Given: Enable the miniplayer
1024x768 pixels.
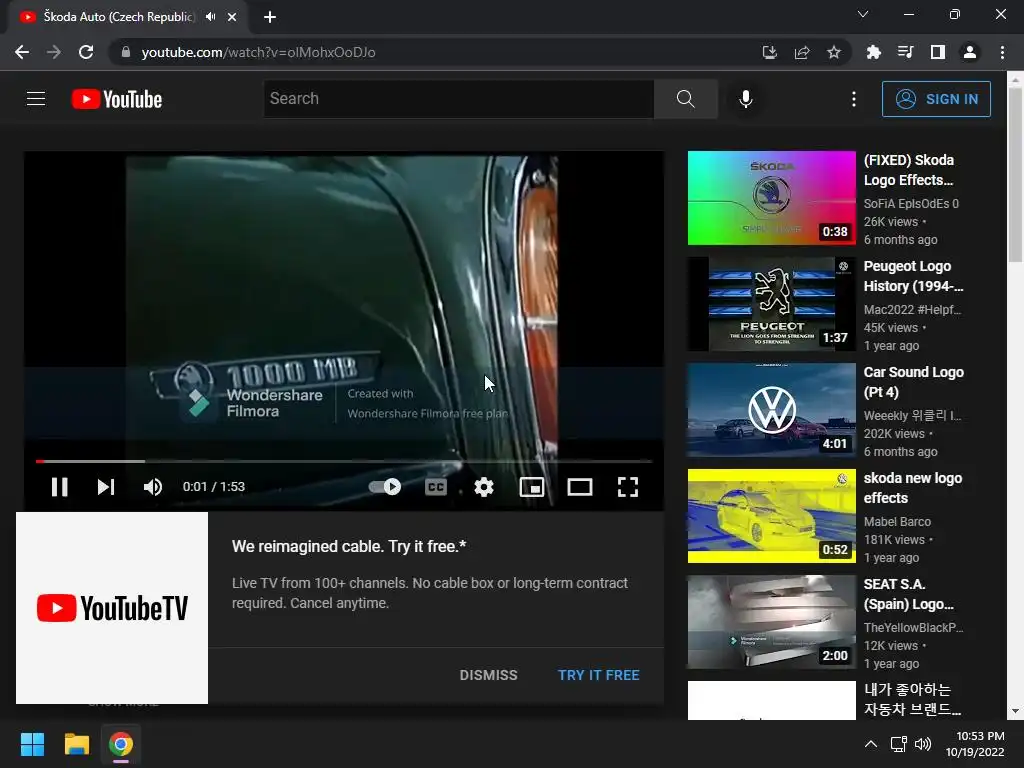Looking at the screenshot, I should 532,487.
